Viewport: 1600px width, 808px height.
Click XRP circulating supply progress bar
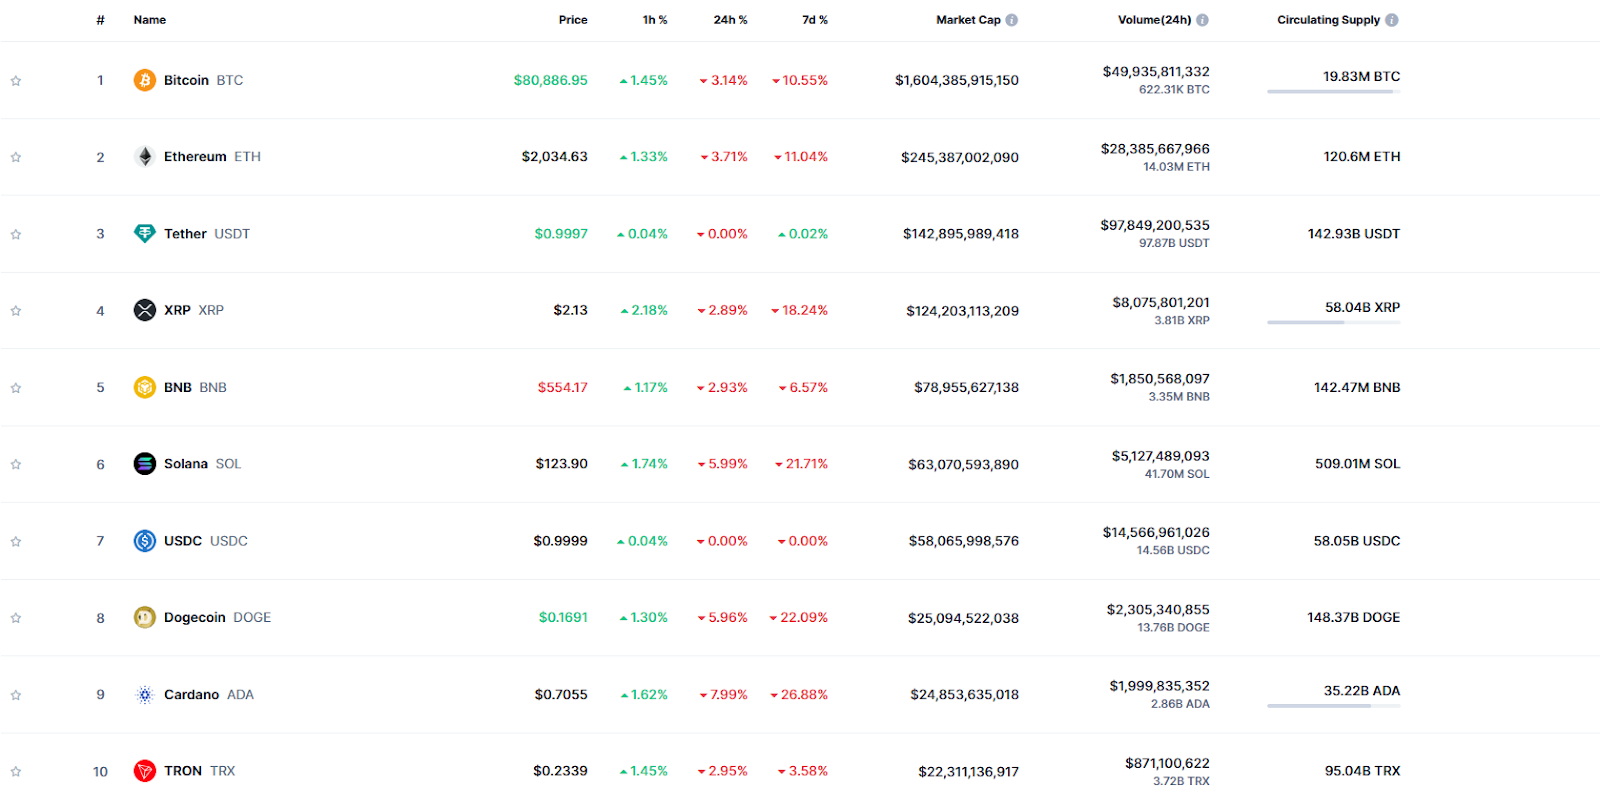[x=1333, y=322]
